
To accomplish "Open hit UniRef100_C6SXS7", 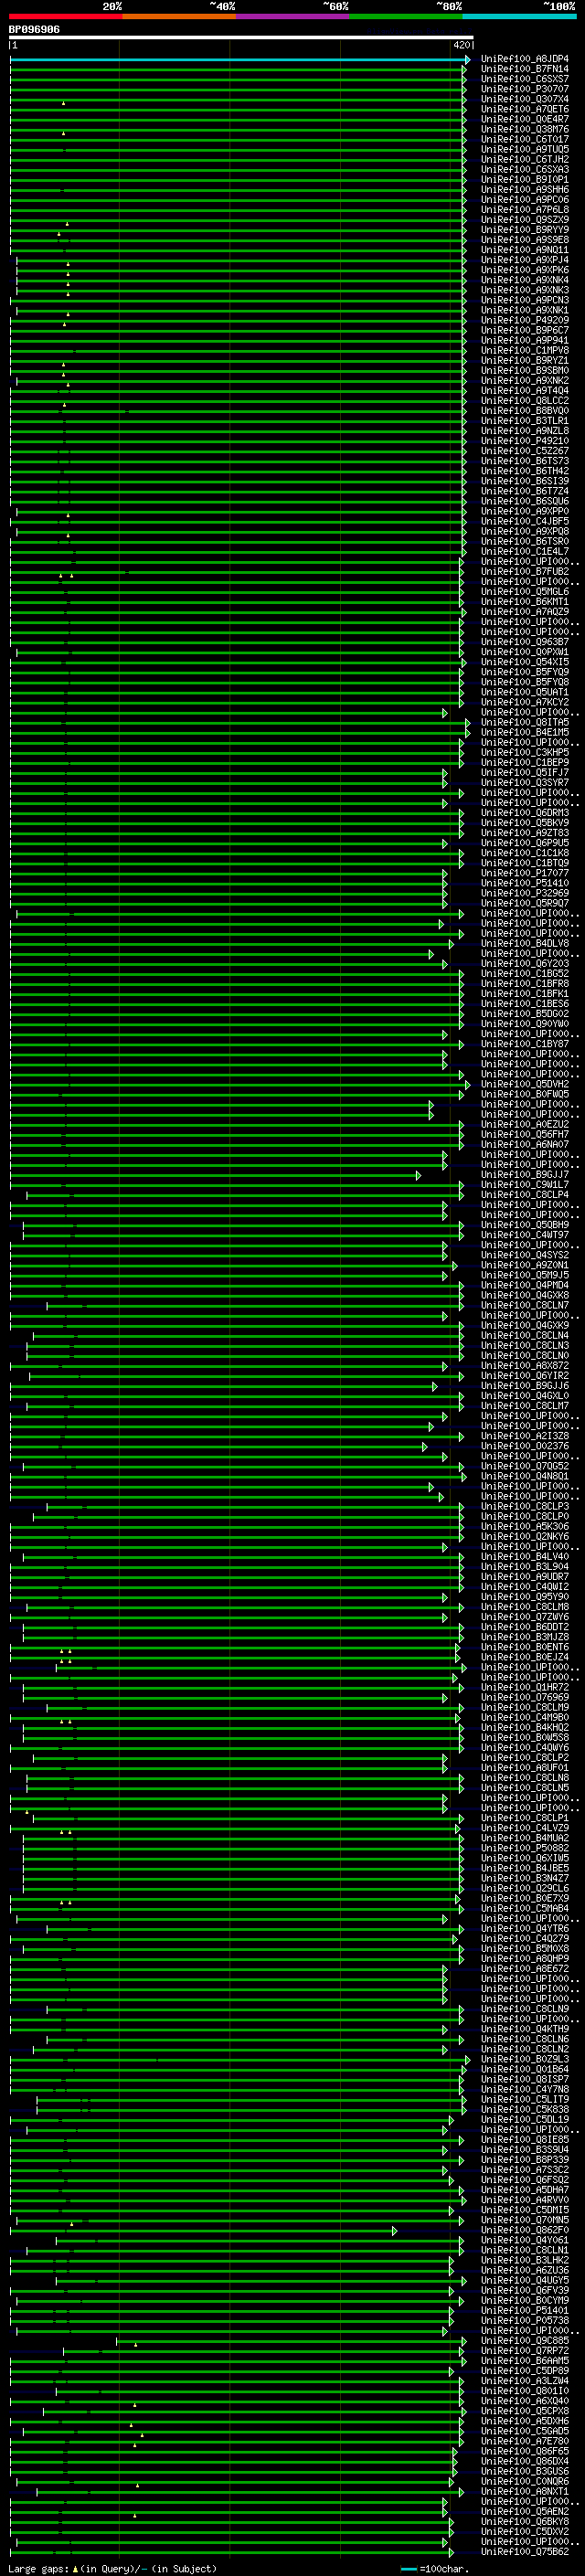I will click(525, 79).
